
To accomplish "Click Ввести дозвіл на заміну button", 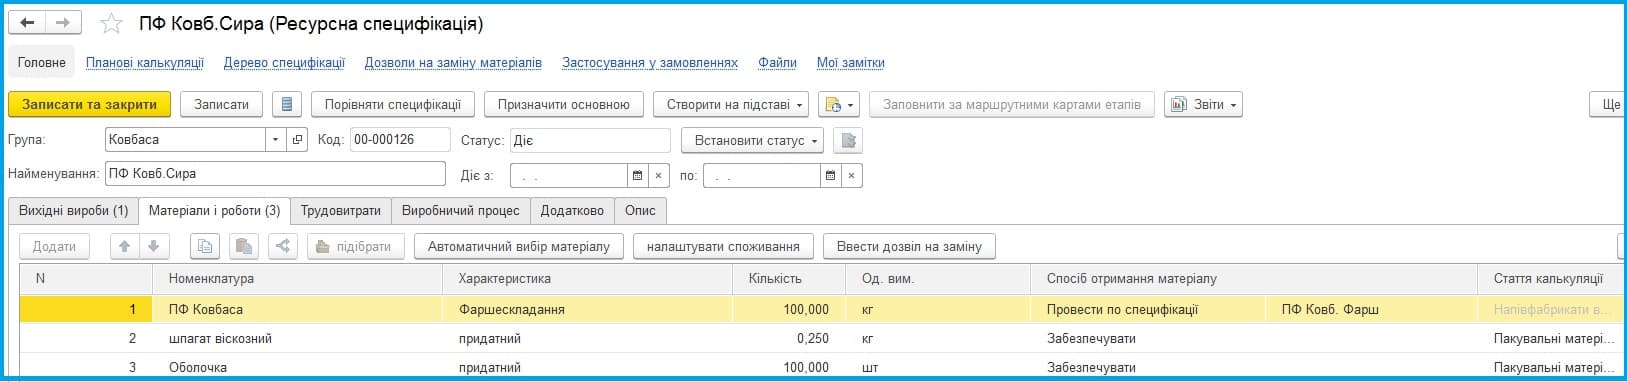I will click(x=909, y=246).
